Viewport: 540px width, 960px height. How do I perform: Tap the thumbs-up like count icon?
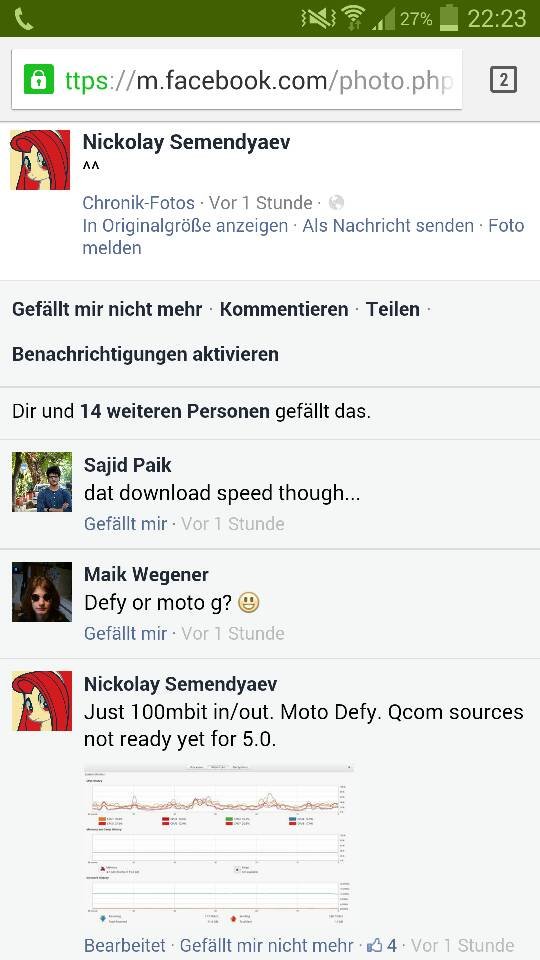click(x=373, y=945)
